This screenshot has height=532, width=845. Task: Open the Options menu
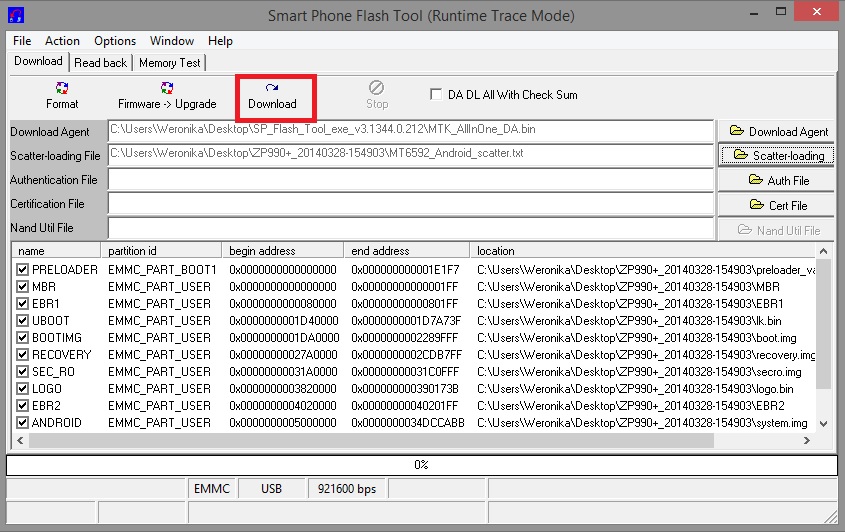pos(115,41)
